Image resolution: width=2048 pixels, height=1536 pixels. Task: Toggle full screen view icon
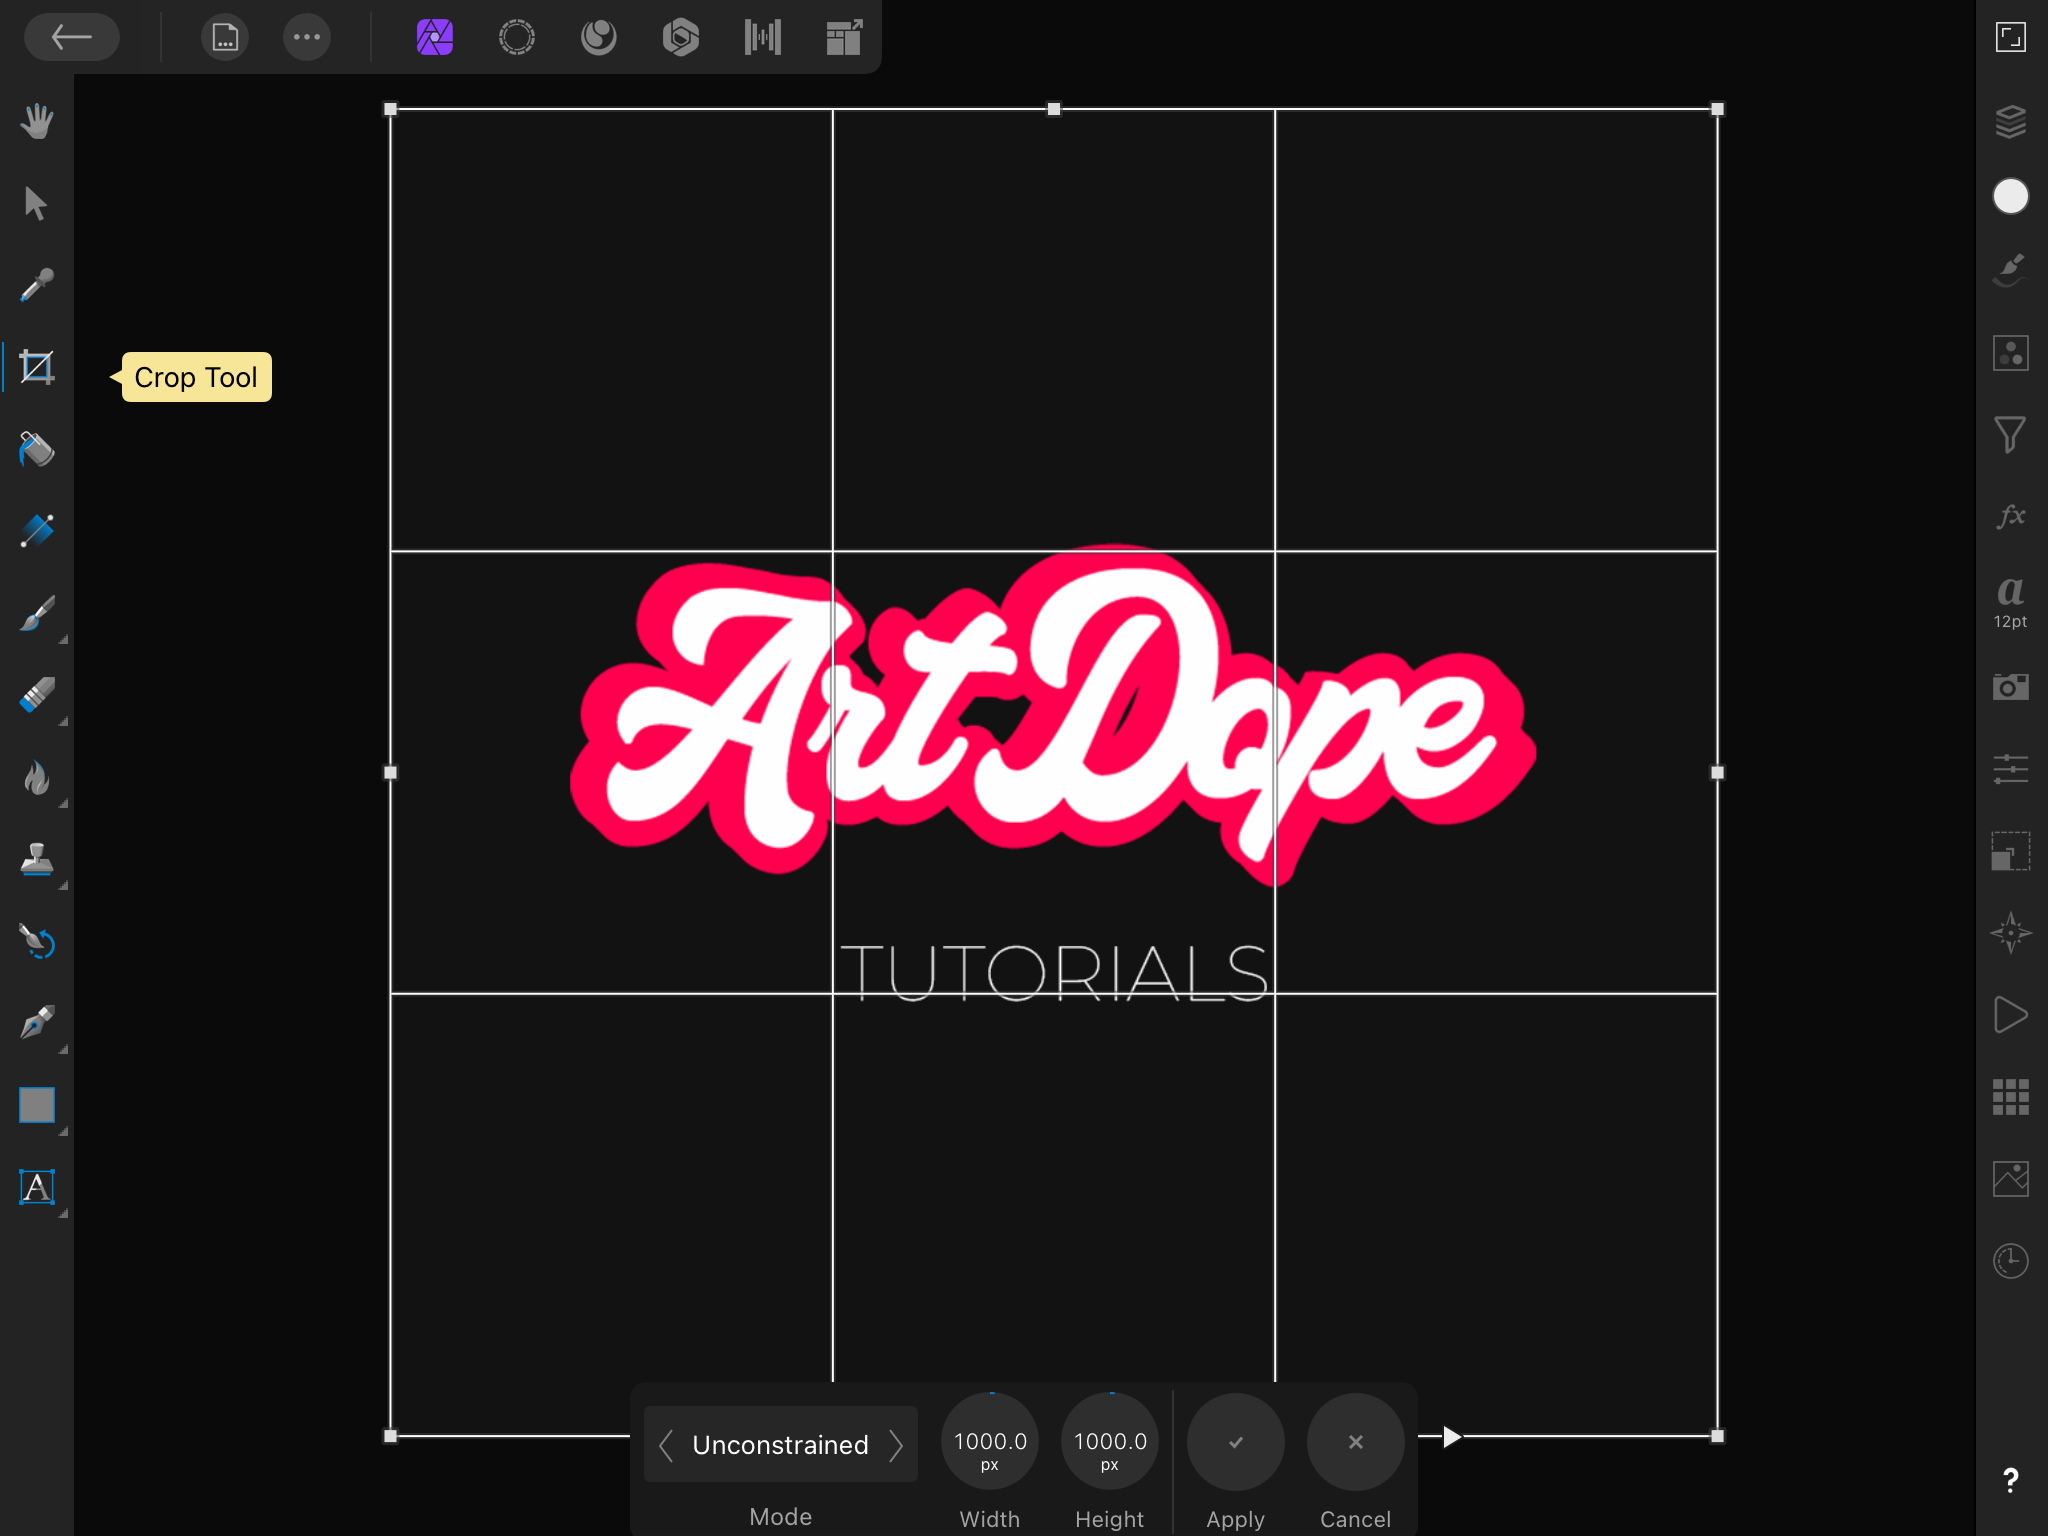[2011, 38]
